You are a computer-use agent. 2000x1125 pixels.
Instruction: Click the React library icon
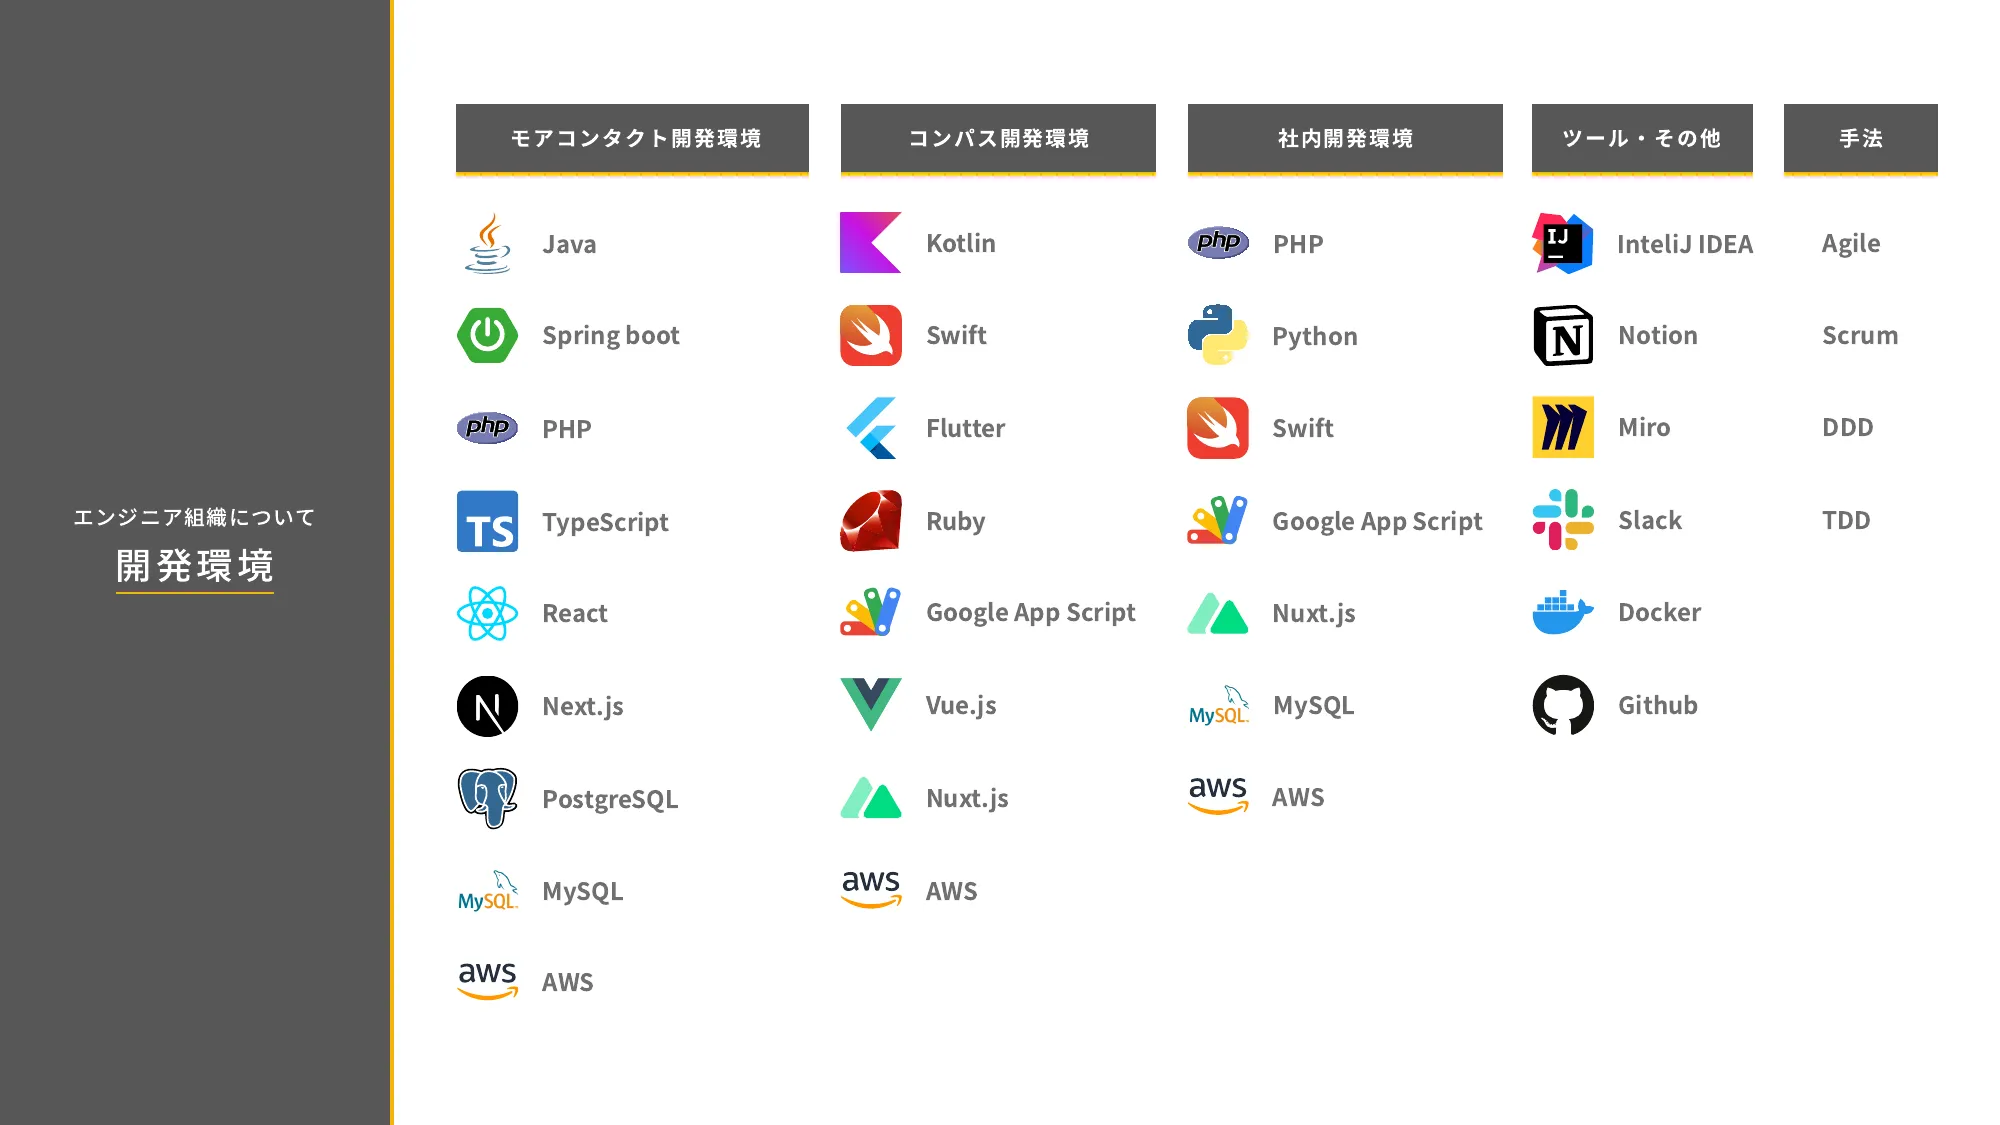coord(486,613)
